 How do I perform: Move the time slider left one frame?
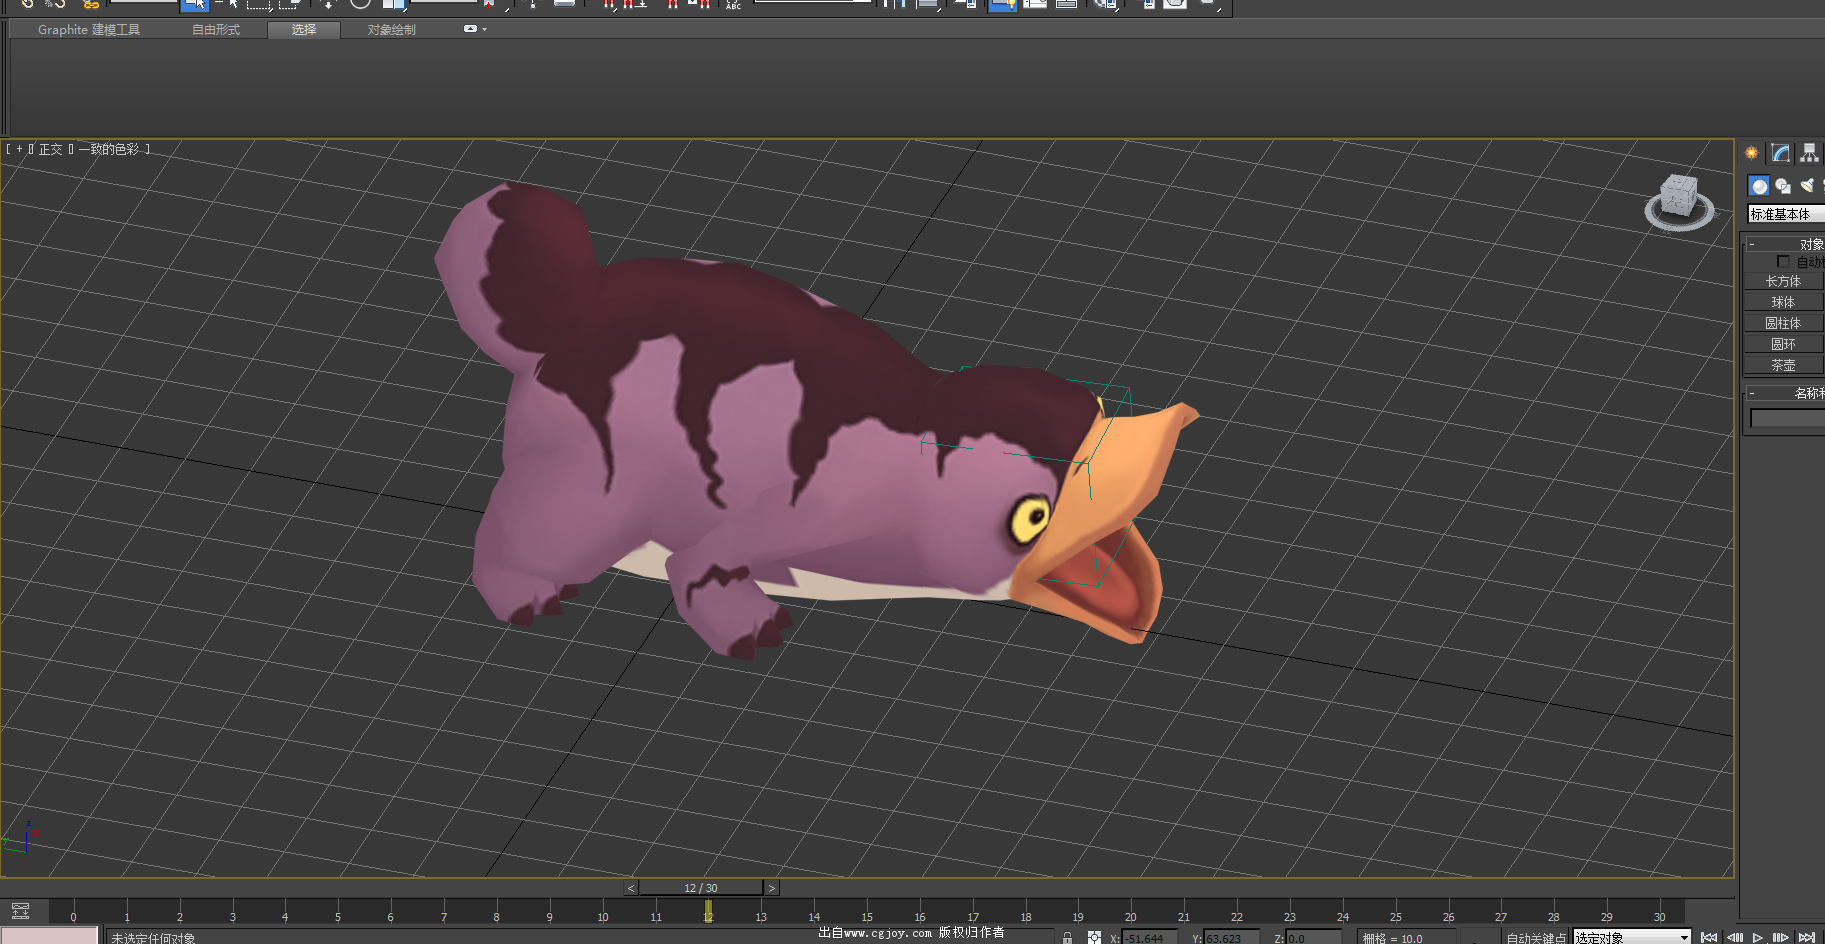tap(631, 888)
